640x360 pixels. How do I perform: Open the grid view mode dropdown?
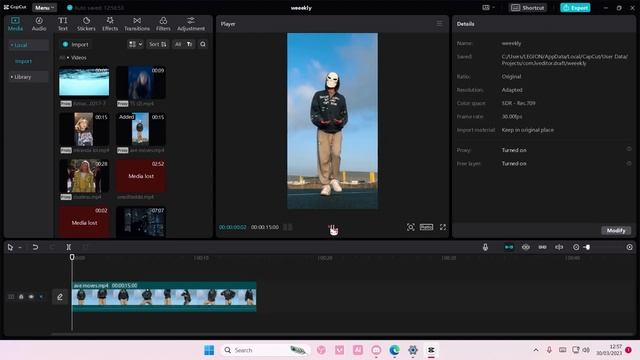click(135, 44)
